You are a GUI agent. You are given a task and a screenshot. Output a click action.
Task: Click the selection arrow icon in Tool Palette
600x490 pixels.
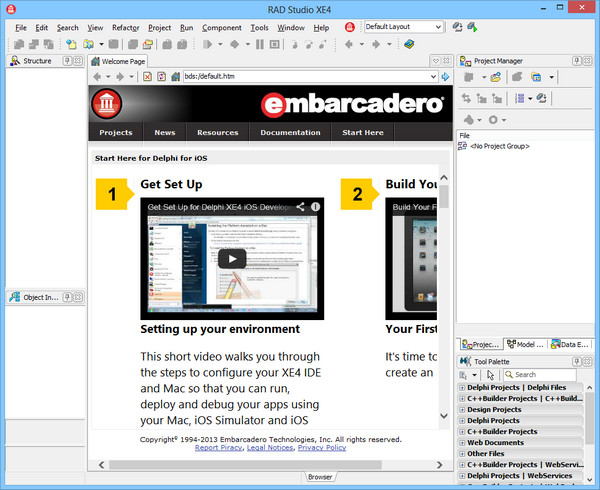pyautogui.click(x=491, y=375)
